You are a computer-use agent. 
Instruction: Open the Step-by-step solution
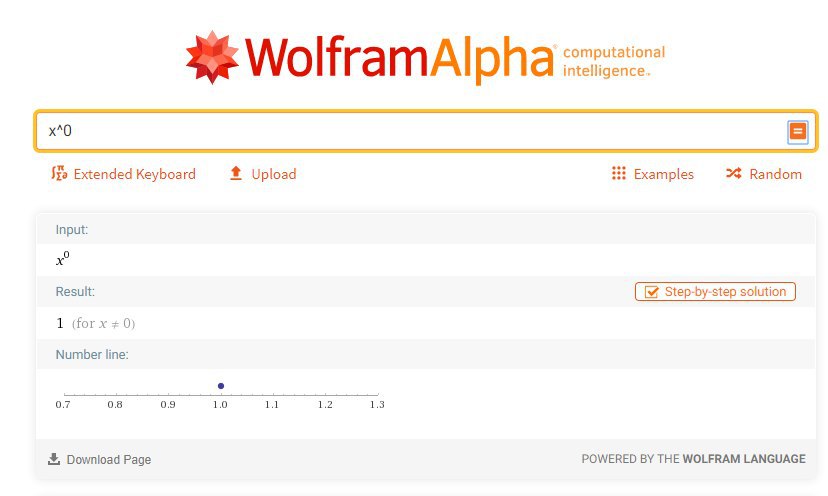point(715,292)
